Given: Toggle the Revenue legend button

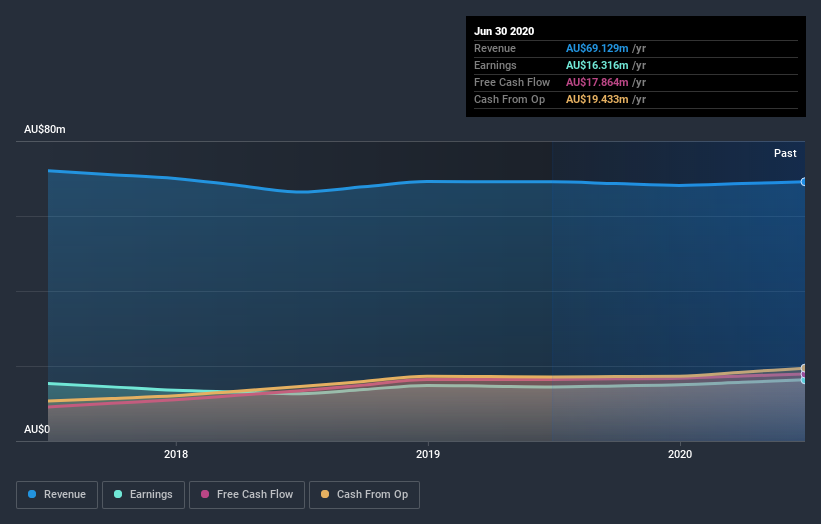Looking at the screenshot, I should tap(57, 495).
